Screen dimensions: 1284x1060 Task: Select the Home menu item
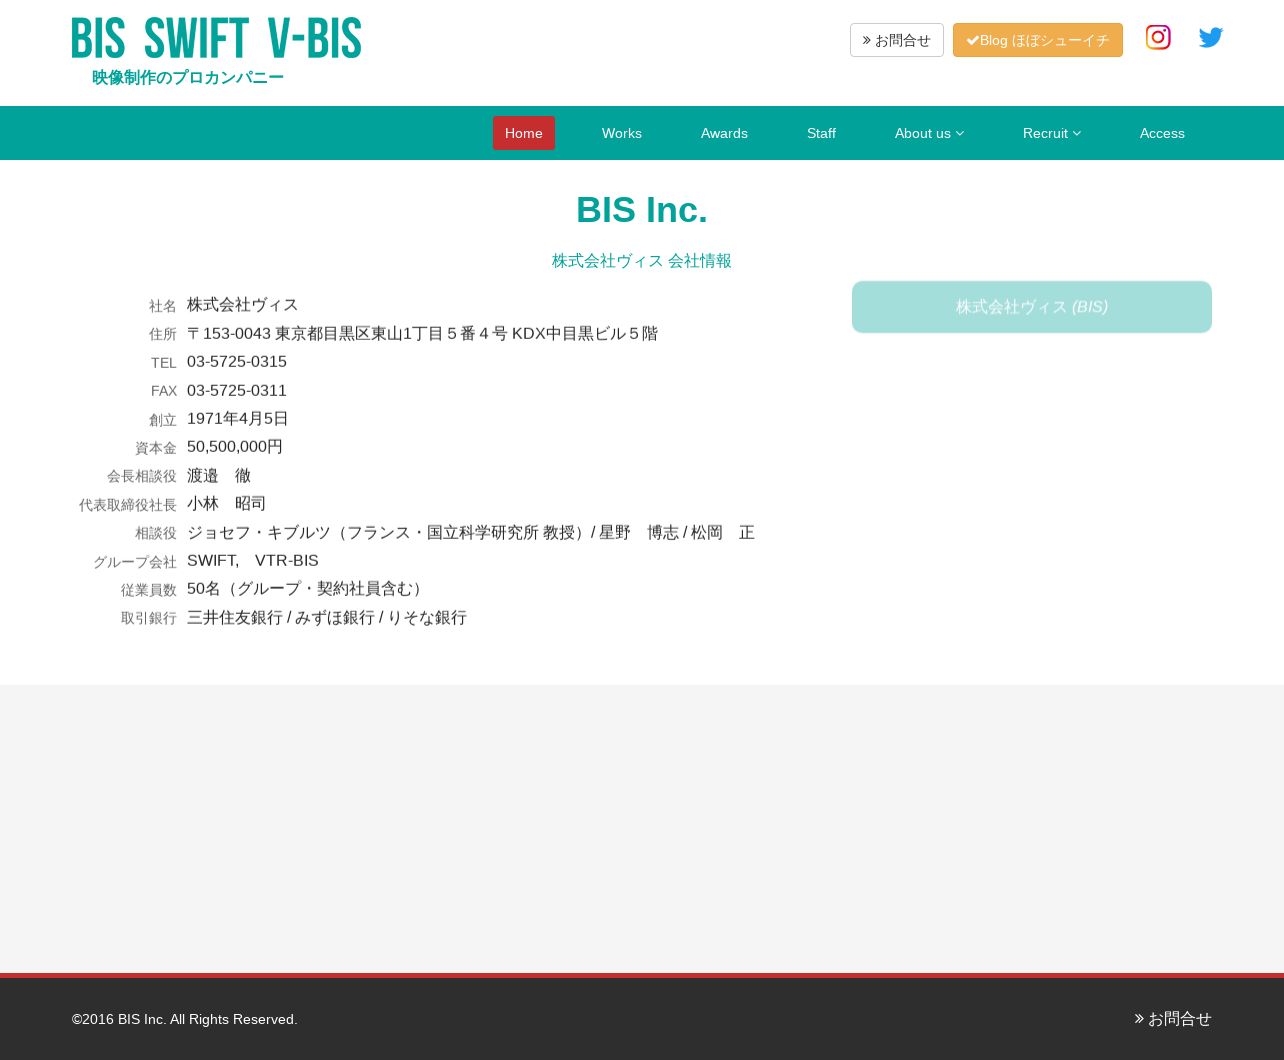524,133
